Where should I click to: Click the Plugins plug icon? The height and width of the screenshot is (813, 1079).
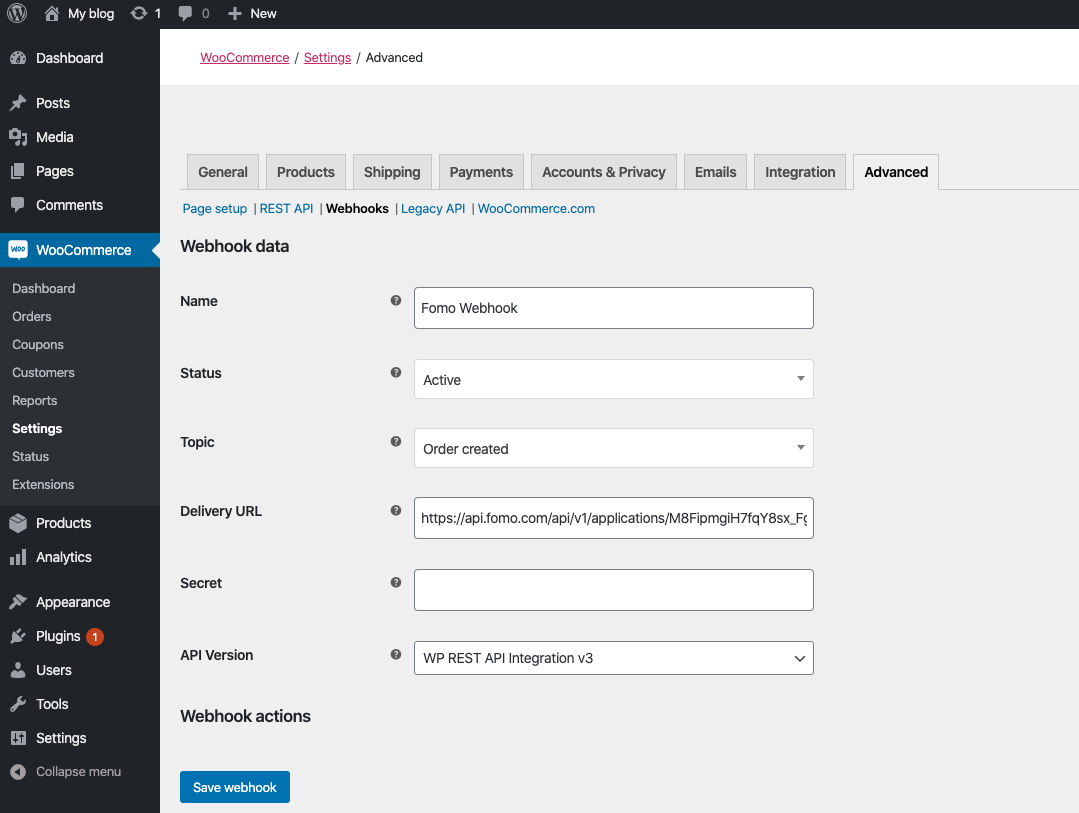click(x=18, y=636)
